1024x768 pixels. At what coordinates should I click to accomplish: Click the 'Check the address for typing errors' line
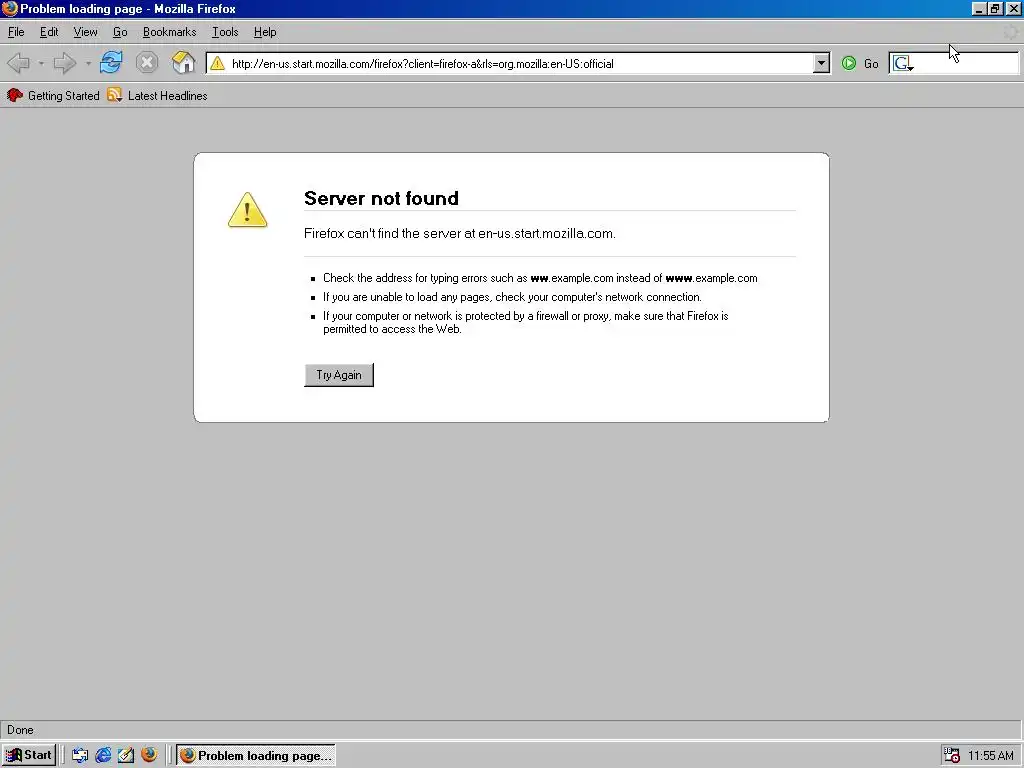click(x=540, y=278)
